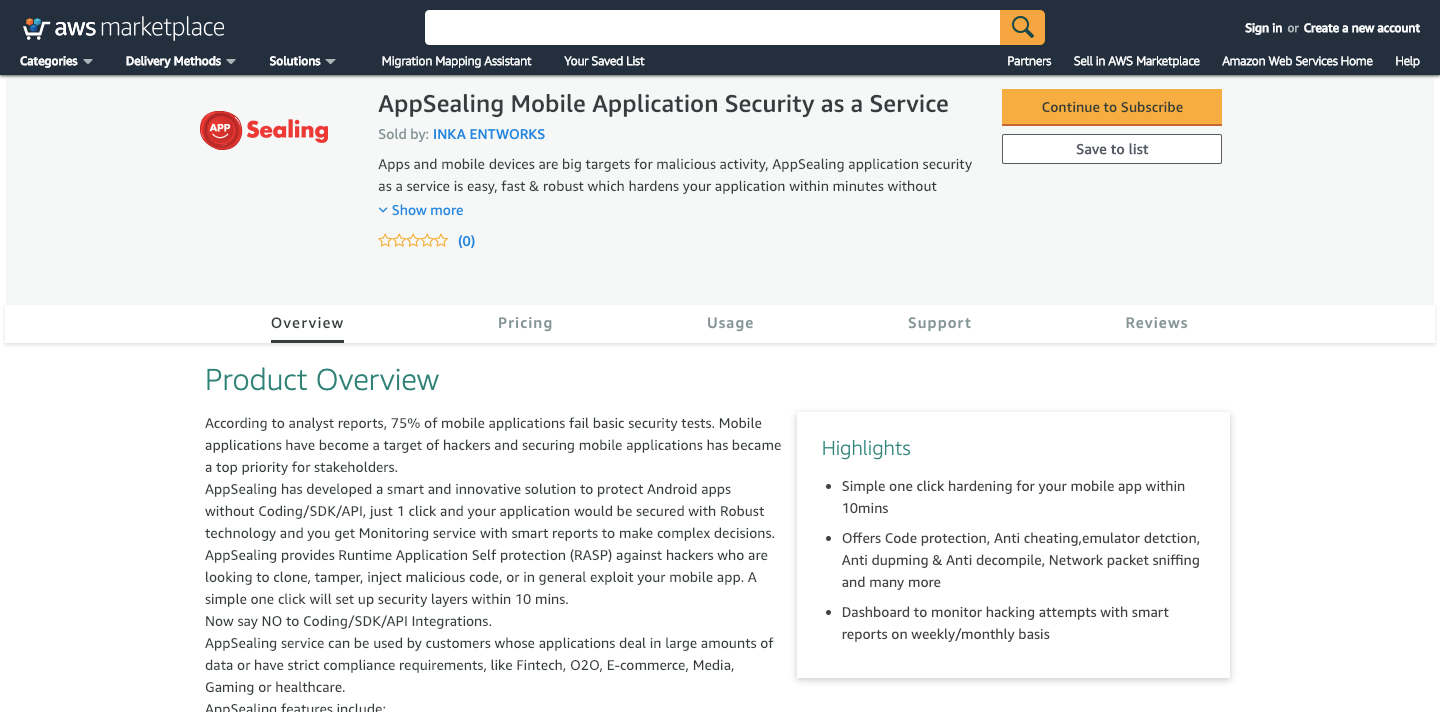Screen dimensions: 1440x712
Task: Expand the Categories dropdown menu
Action: click(56, 61)
